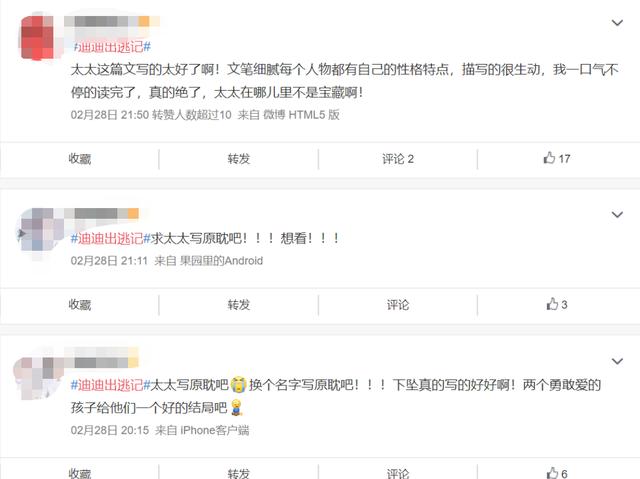Like the third post with 6 likes

(557, 473)
